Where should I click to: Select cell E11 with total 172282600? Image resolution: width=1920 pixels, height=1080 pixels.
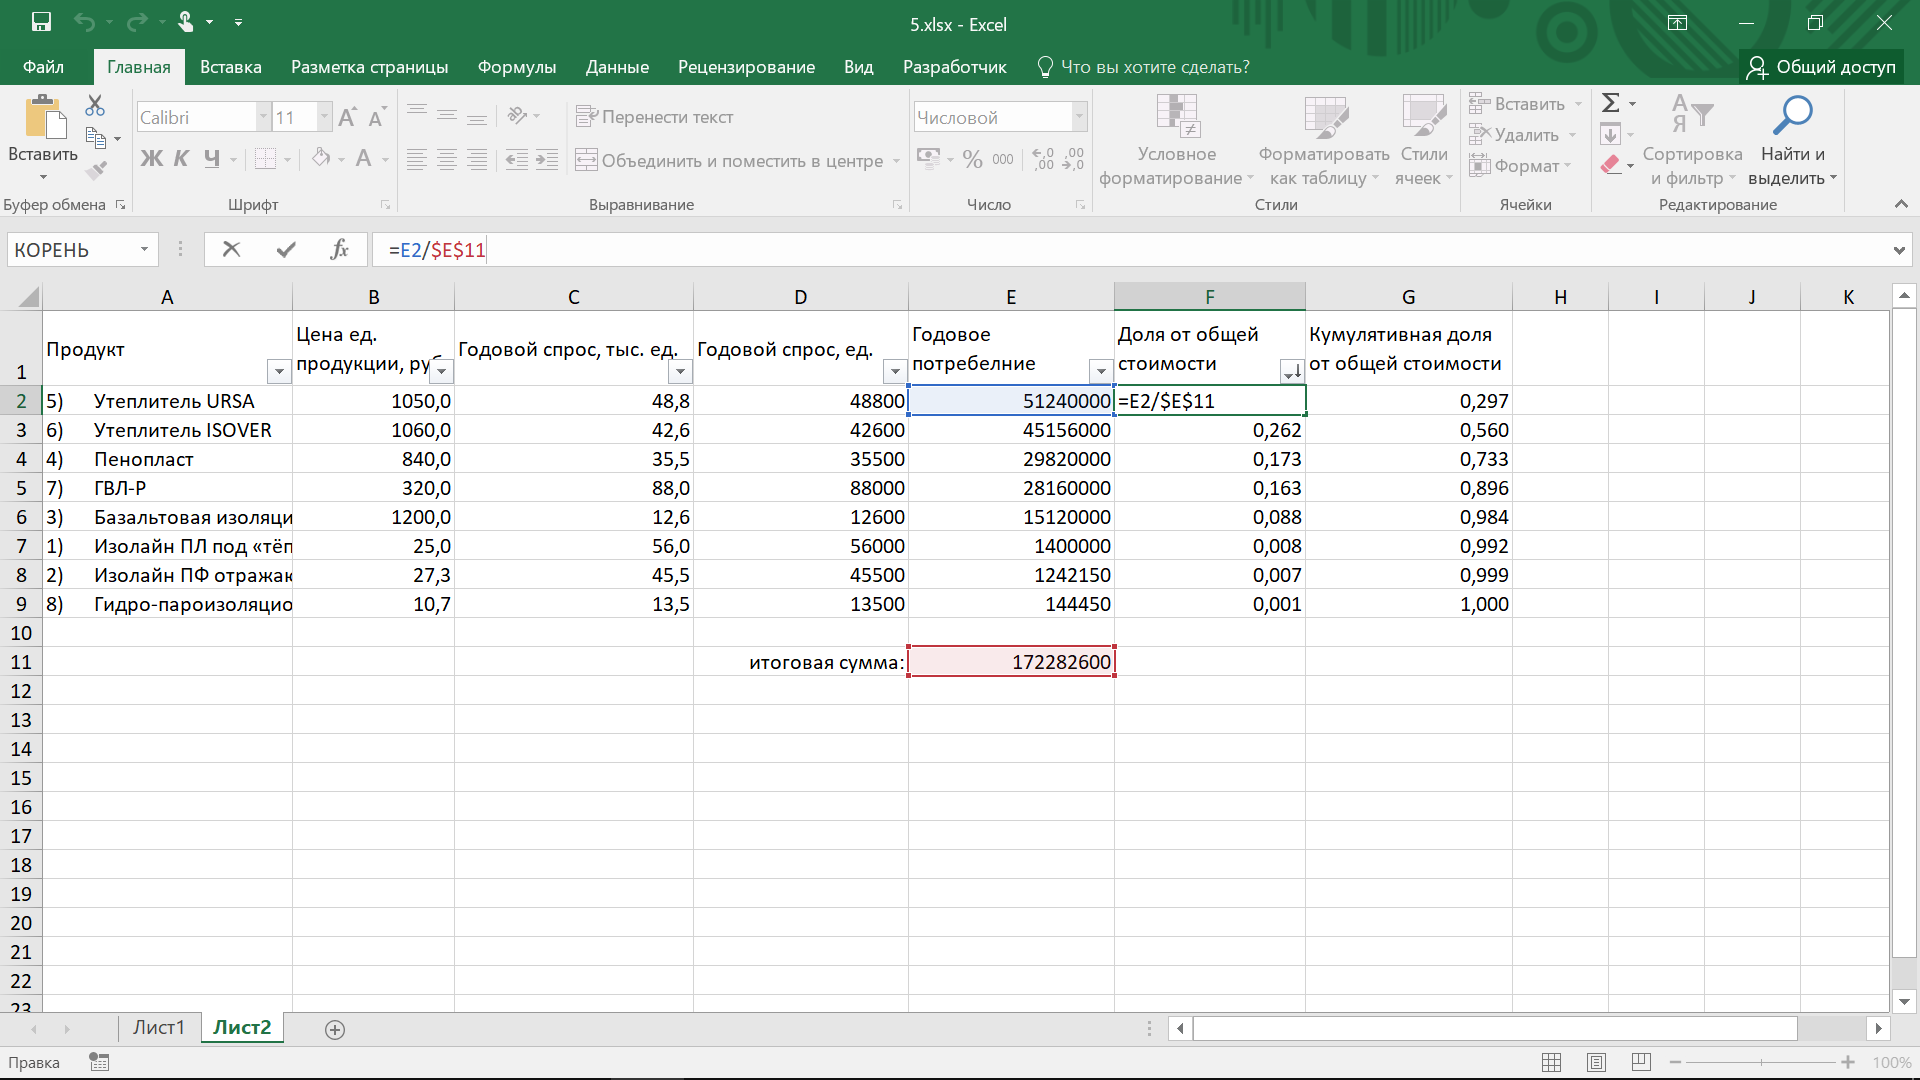click(x=1011, y=662)
